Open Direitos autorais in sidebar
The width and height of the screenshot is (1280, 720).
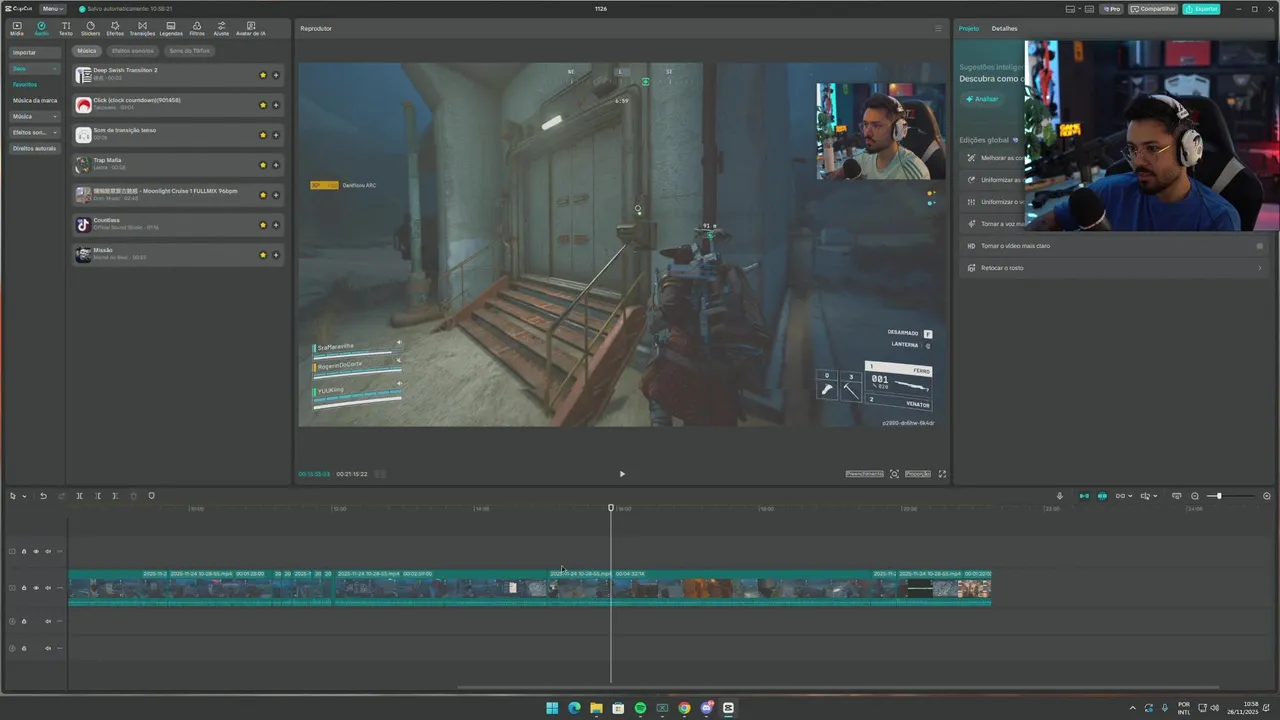pos(35,148)
